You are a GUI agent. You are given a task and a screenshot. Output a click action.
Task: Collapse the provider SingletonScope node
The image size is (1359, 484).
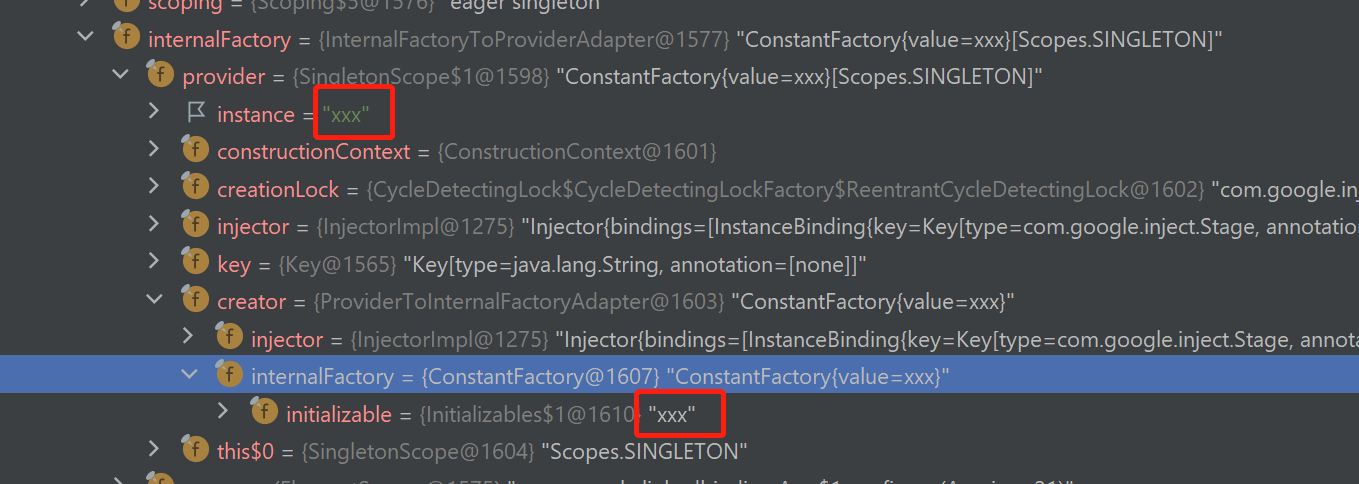point(121,75)
